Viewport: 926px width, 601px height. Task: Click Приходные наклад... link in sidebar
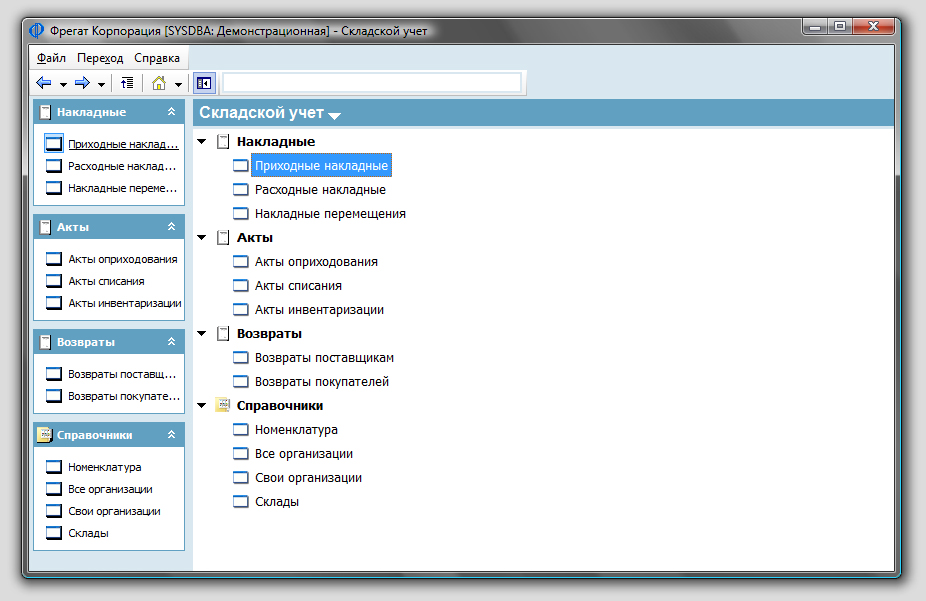(x=123, y=144)
